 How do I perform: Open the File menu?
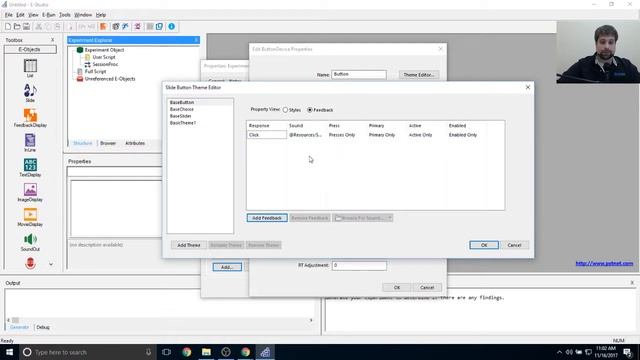point(9,15)
